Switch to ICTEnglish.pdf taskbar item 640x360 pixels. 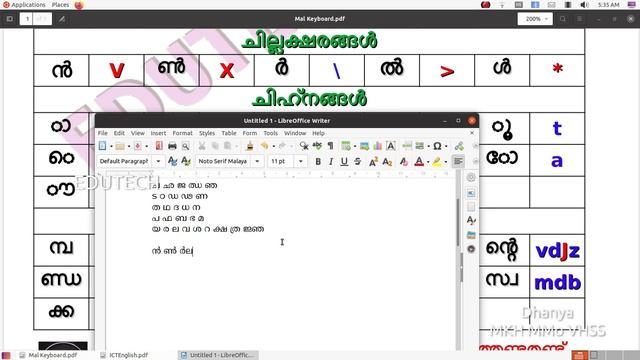tap(124, 355)
